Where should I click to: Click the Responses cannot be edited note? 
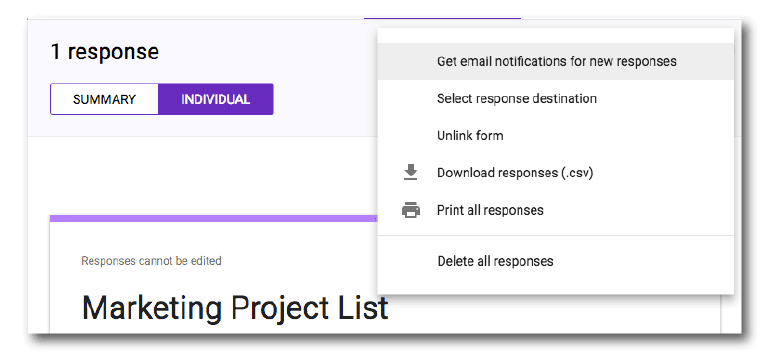pyautogui.click(x=151, y=261)
